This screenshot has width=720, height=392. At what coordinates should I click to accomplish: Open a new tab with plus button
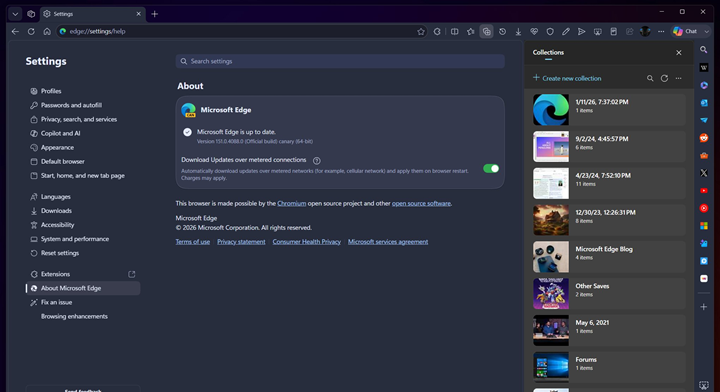click(155, 14)
